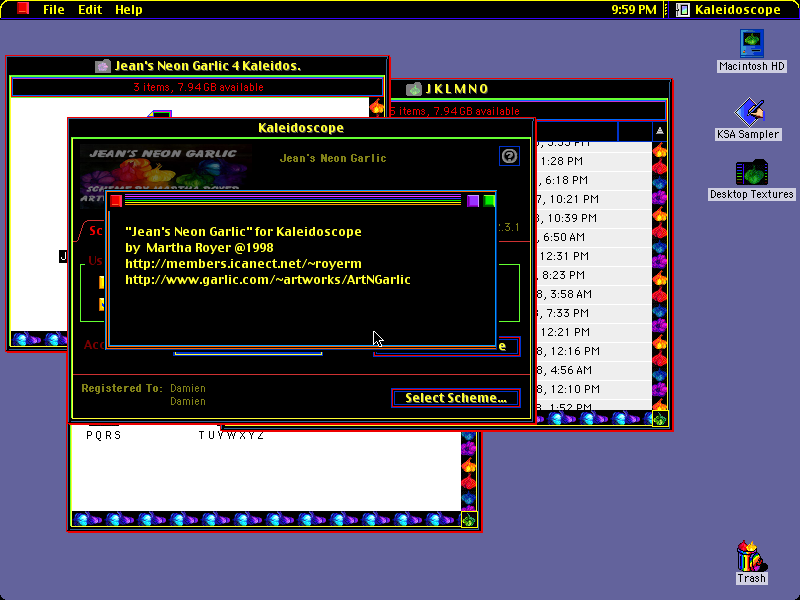Click the 'by Martha Royer @1998' credit line

[199, 248]
